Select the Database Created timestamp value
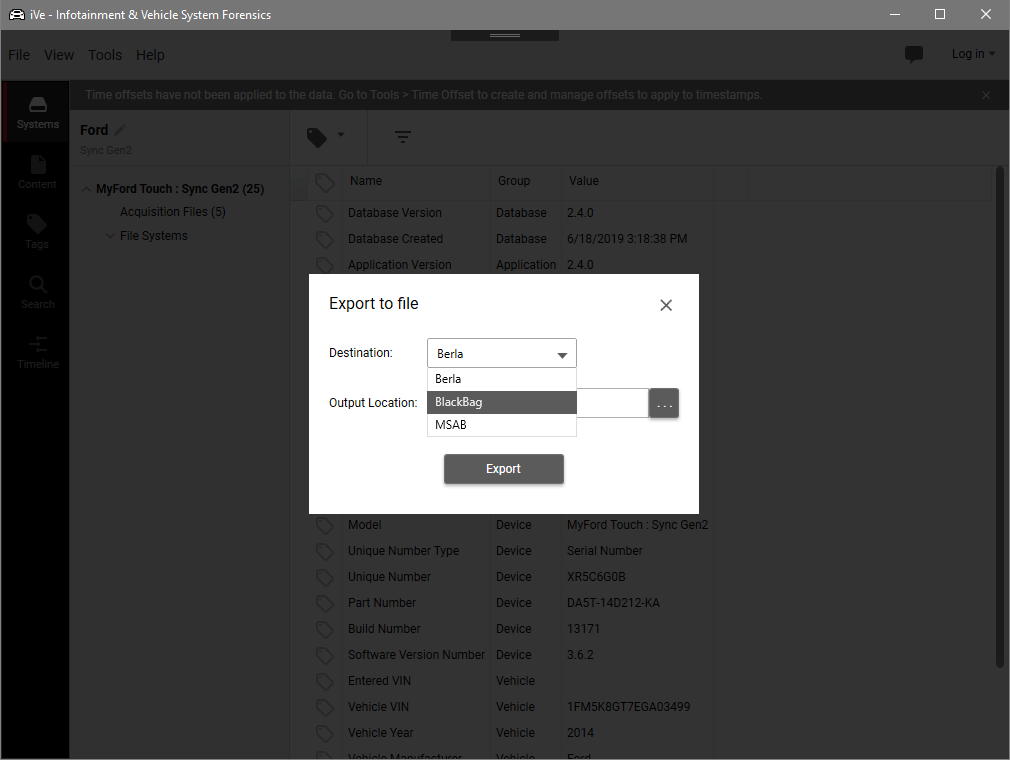The height and width of the screenshot is (760, 1010). pos(627,239)
